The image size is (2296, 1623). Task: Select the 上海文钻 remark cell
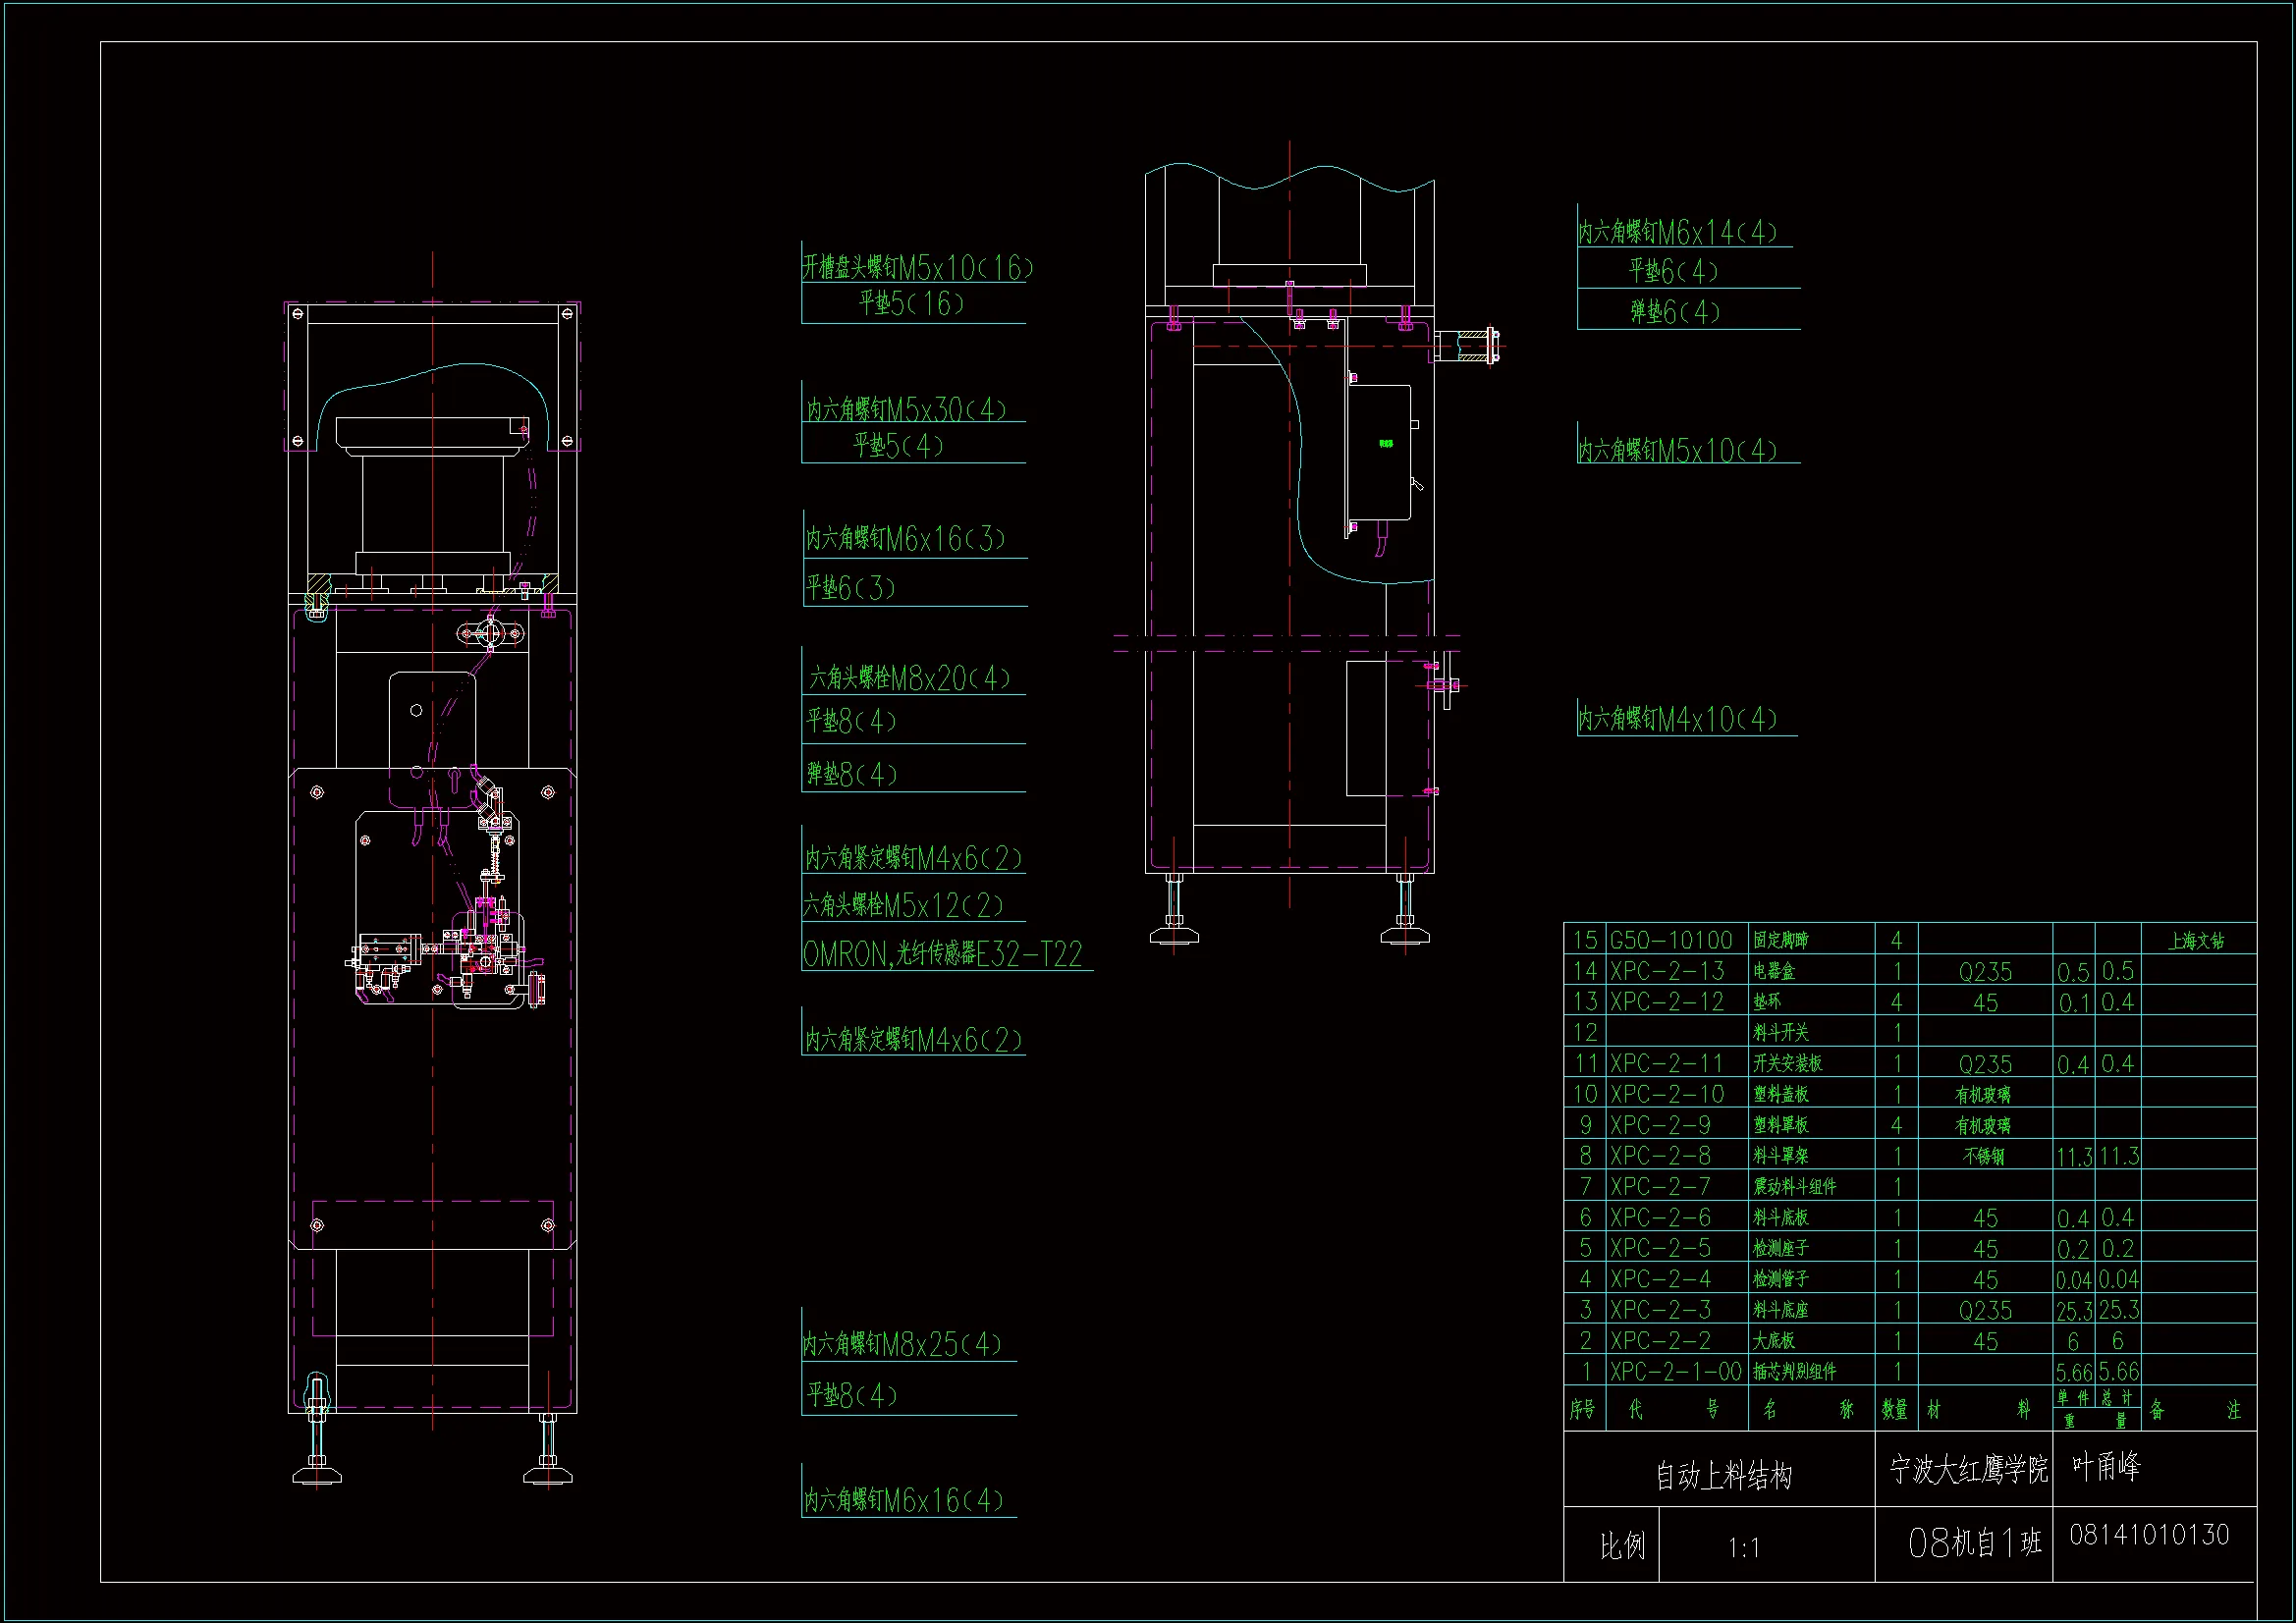coord(2196,940)
